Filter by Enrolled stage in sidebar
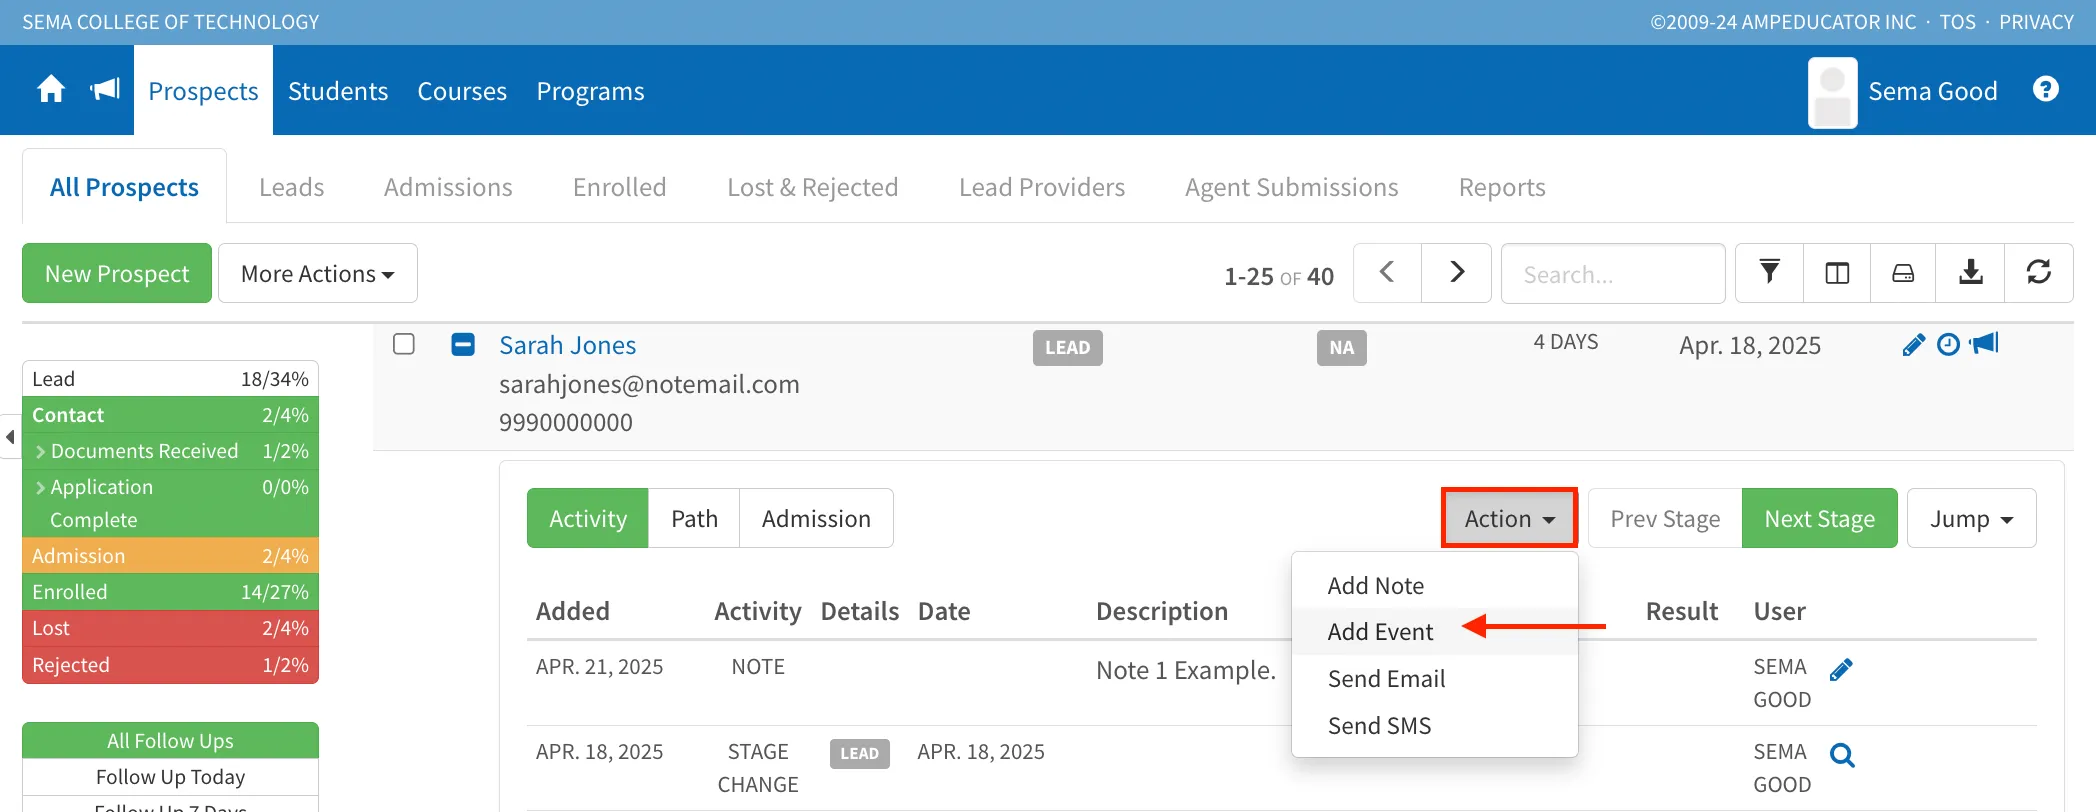Viewport: 2096px width, 812px height. [x=170, y=592]
